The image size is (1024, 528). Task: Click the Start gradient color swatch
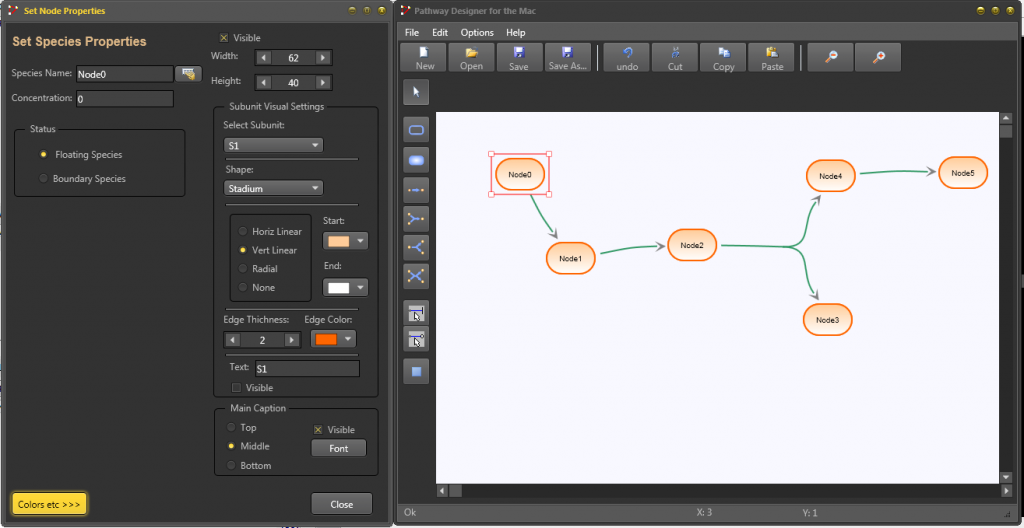click(338, 241)
